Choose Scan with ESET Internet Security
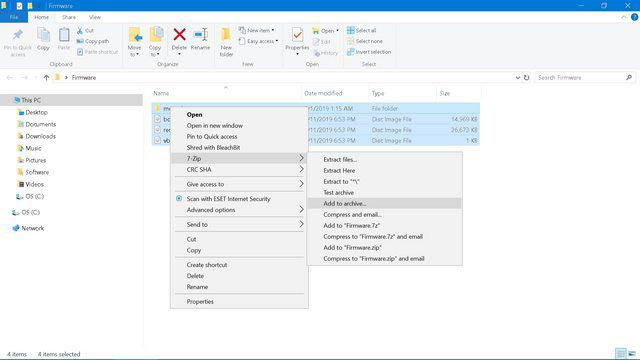640x360 pixels. click(239, 199)
